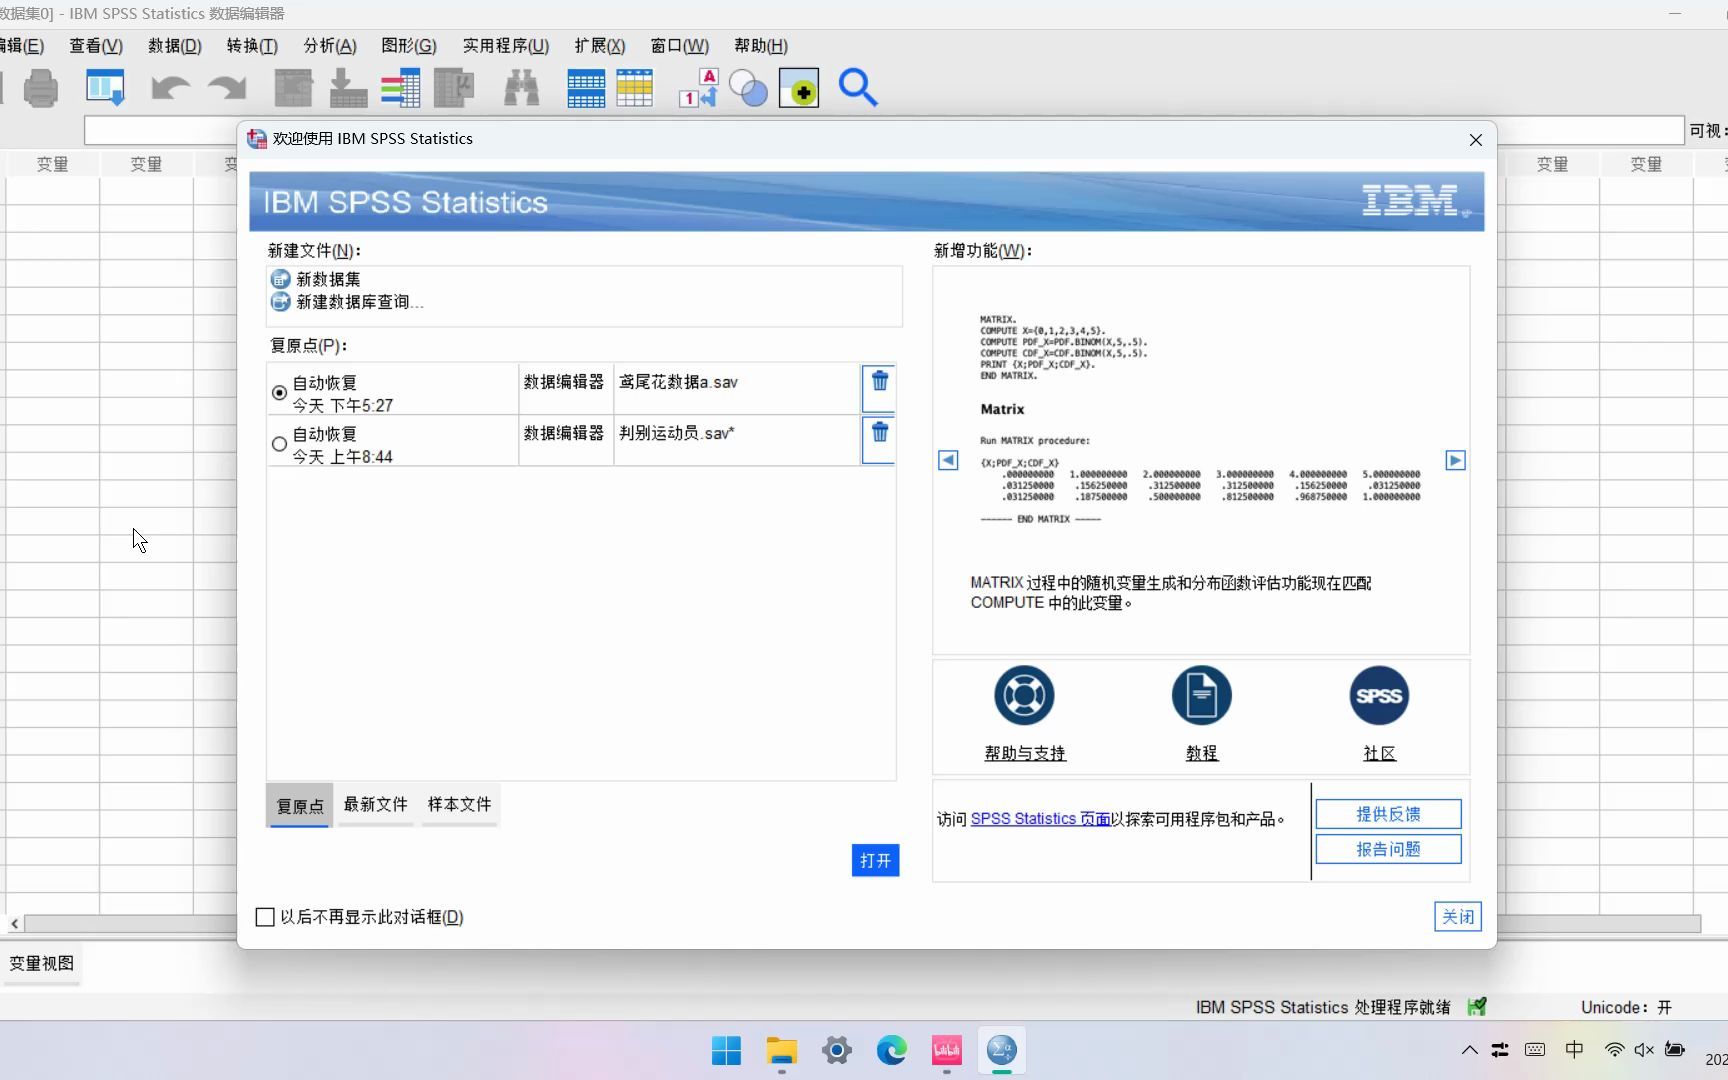The width and height of the screenshot is (1728, 1080).
Task: Click the Show all variables icon
Action: pyautogui.click(x=799, y=89)
